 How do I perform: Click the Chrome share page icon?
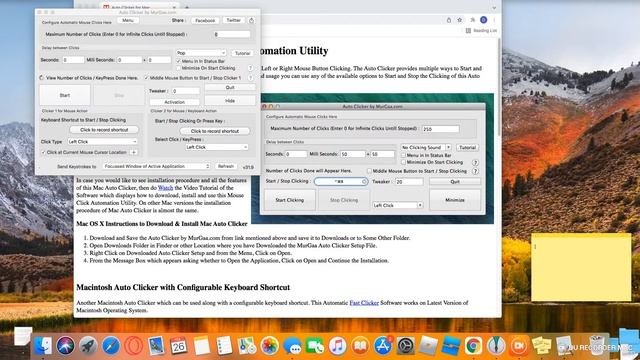click(449, 20)
